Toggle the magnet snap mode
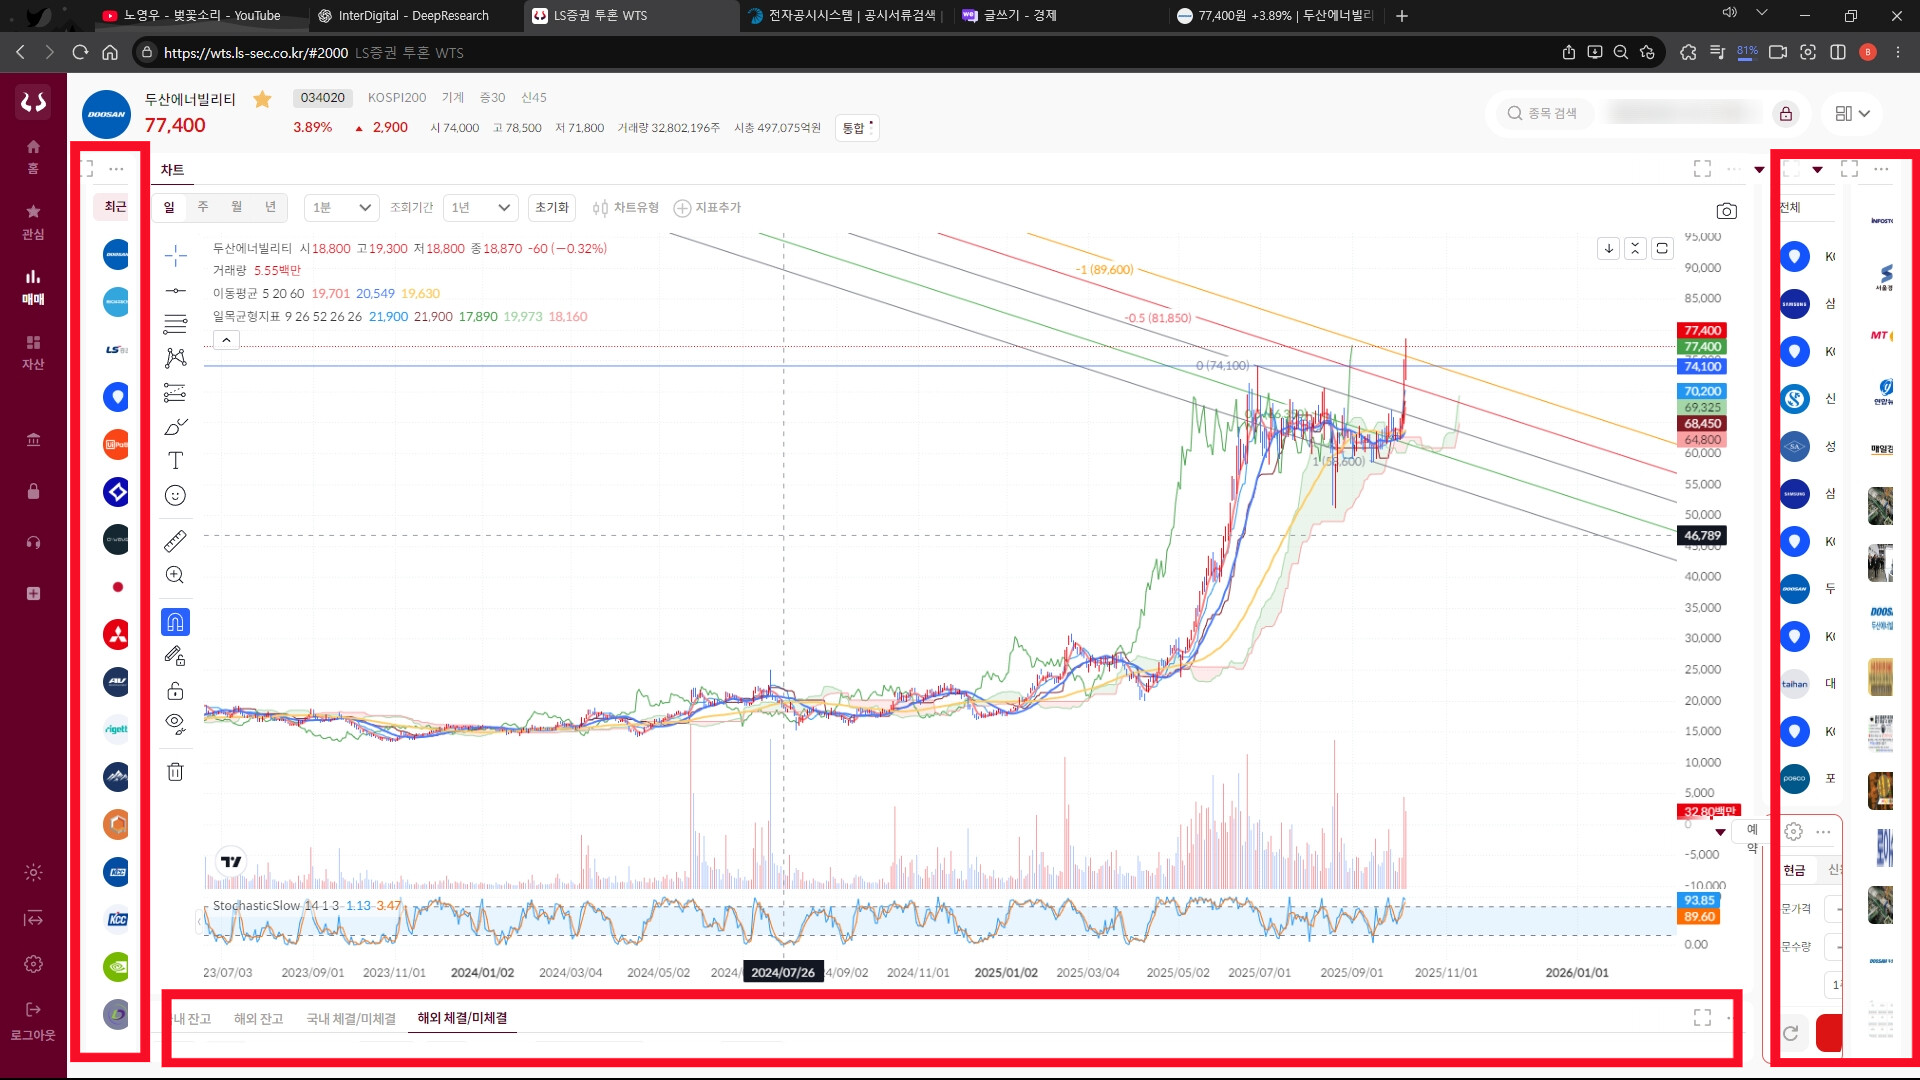This screenshot has width=1920, height=1080. (175, 622)
